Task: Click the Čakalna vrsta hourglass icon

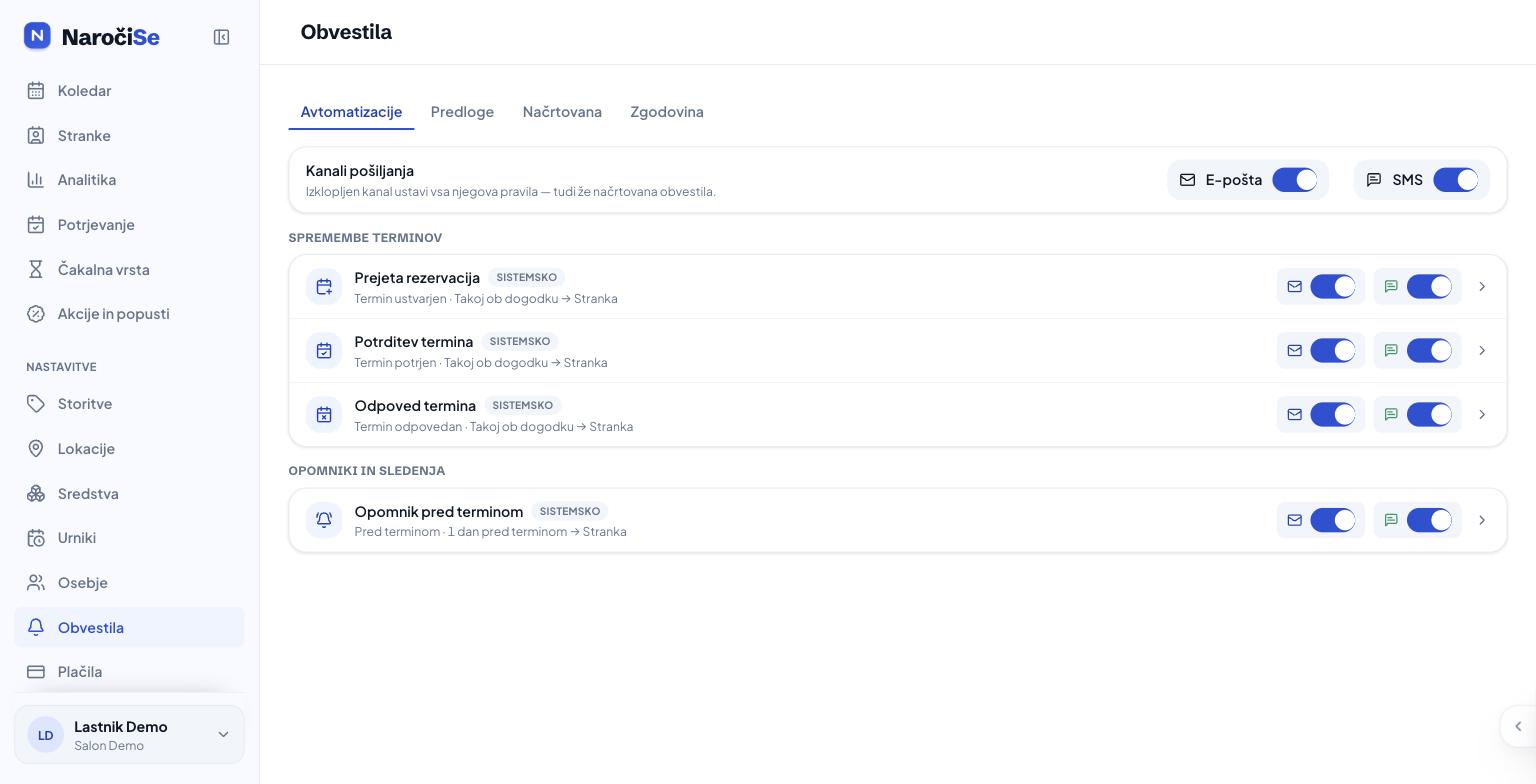Action: click(36, 270)
